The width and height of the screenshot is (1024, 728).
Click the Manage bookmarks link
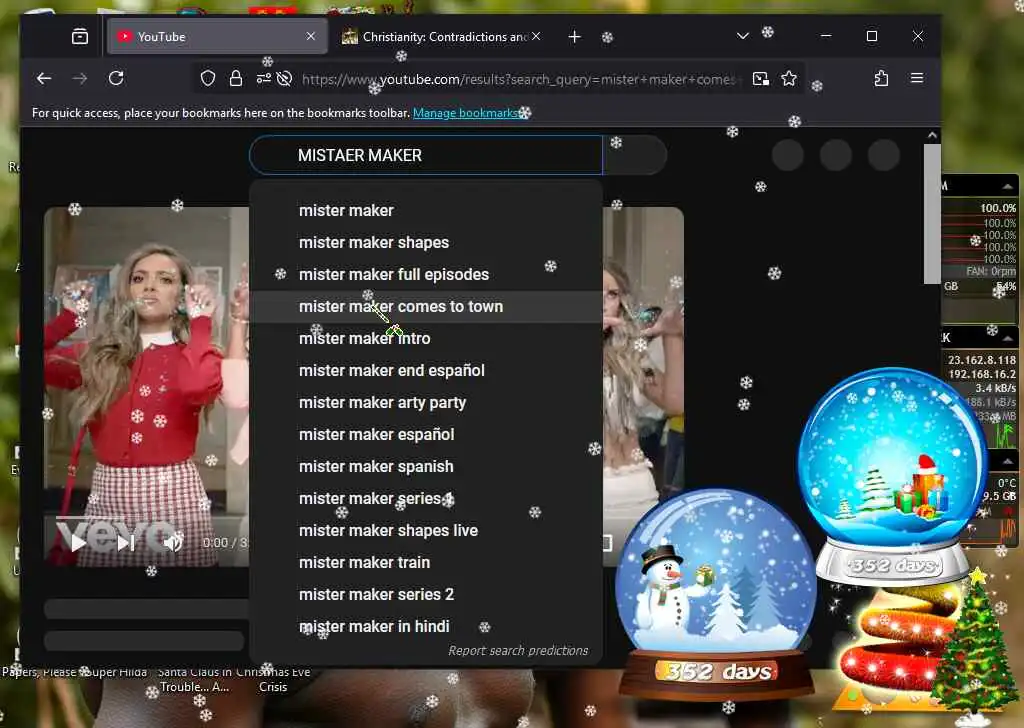pyautogui.click(x=466, y=113)
